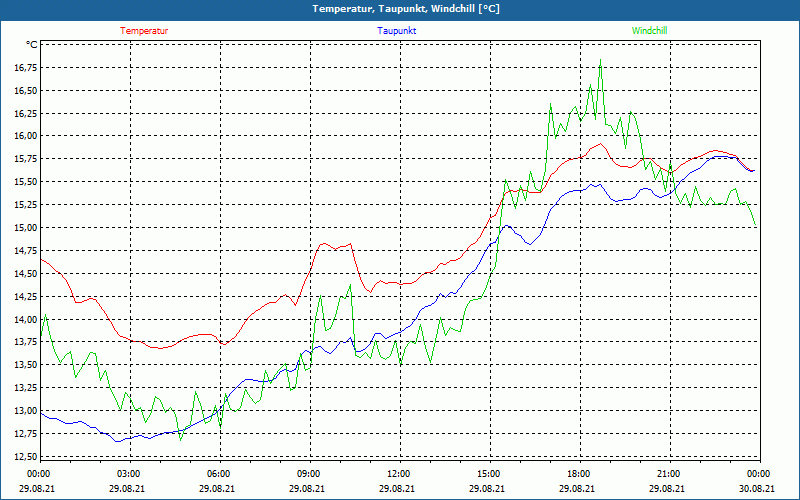This screenshot has height=500, width=800.
Task: Click the '16,75' y-axis value
Action: pyautogui.click(x=27, y=68)
